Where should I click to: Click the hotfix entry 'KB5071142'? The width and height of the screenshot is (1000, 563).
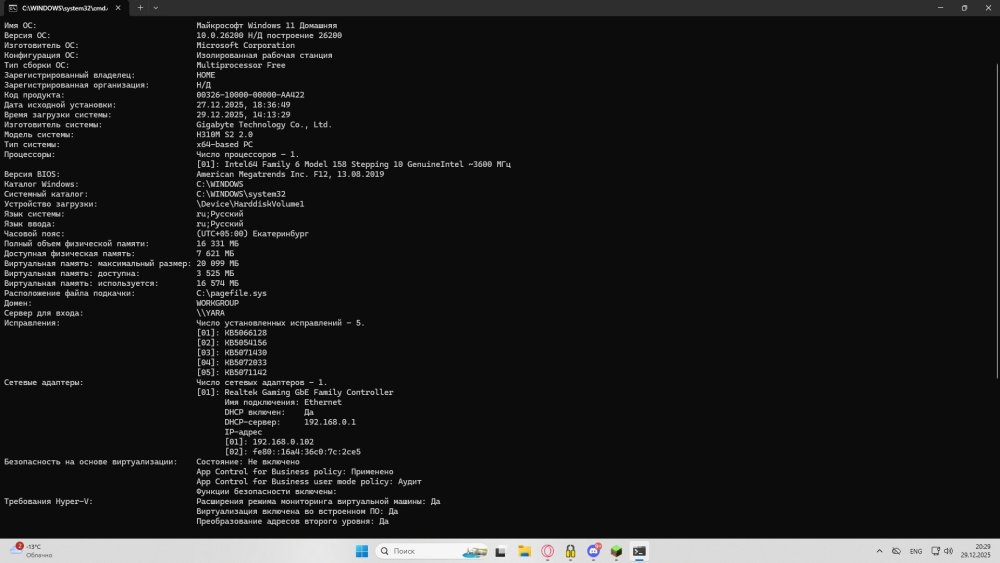click(x=246, y=372)
